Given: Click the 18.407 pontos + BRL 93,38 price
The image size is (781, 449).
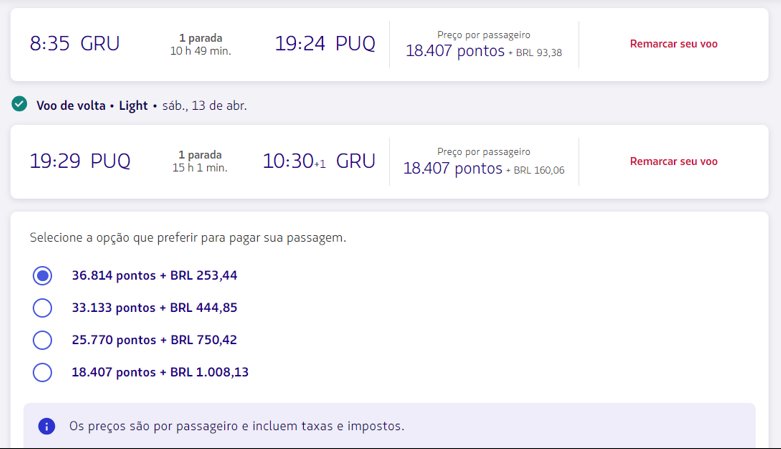Looking at the screenshot, I should pos(484,51).
